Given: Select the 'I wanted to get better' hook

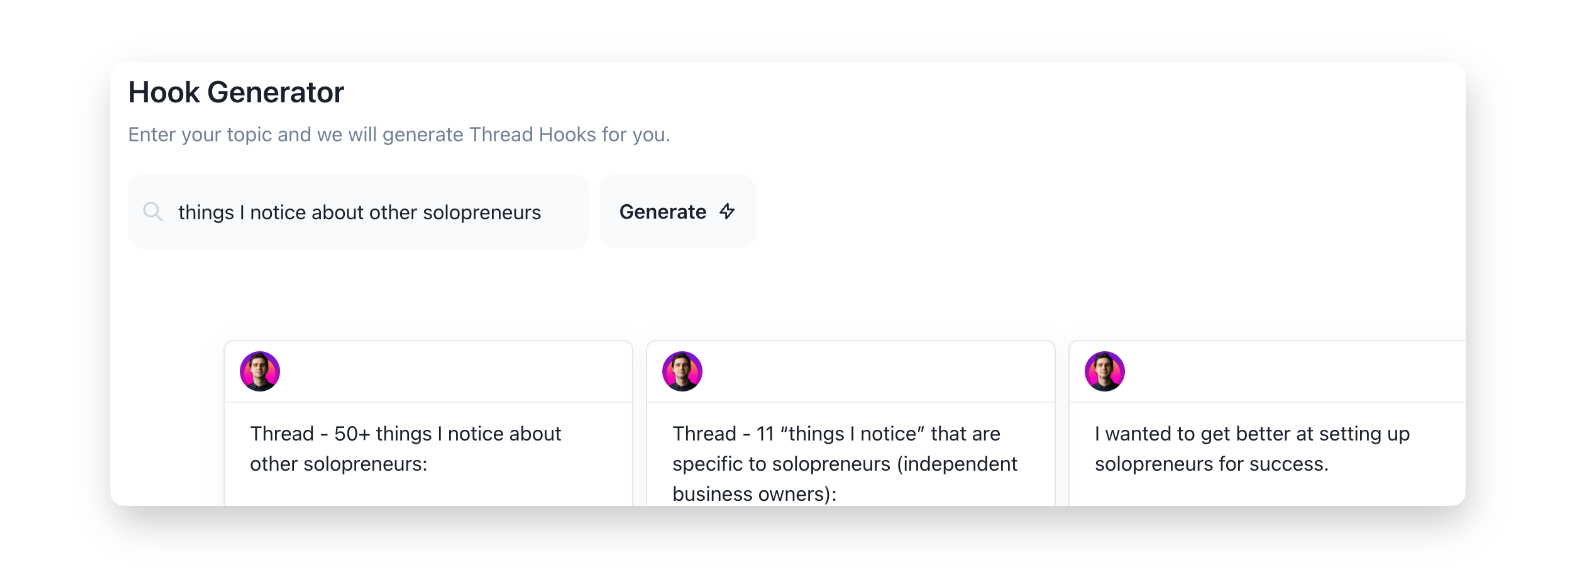Looking at the screenshot, I should pyautogui.click(x=1251, y=434).
